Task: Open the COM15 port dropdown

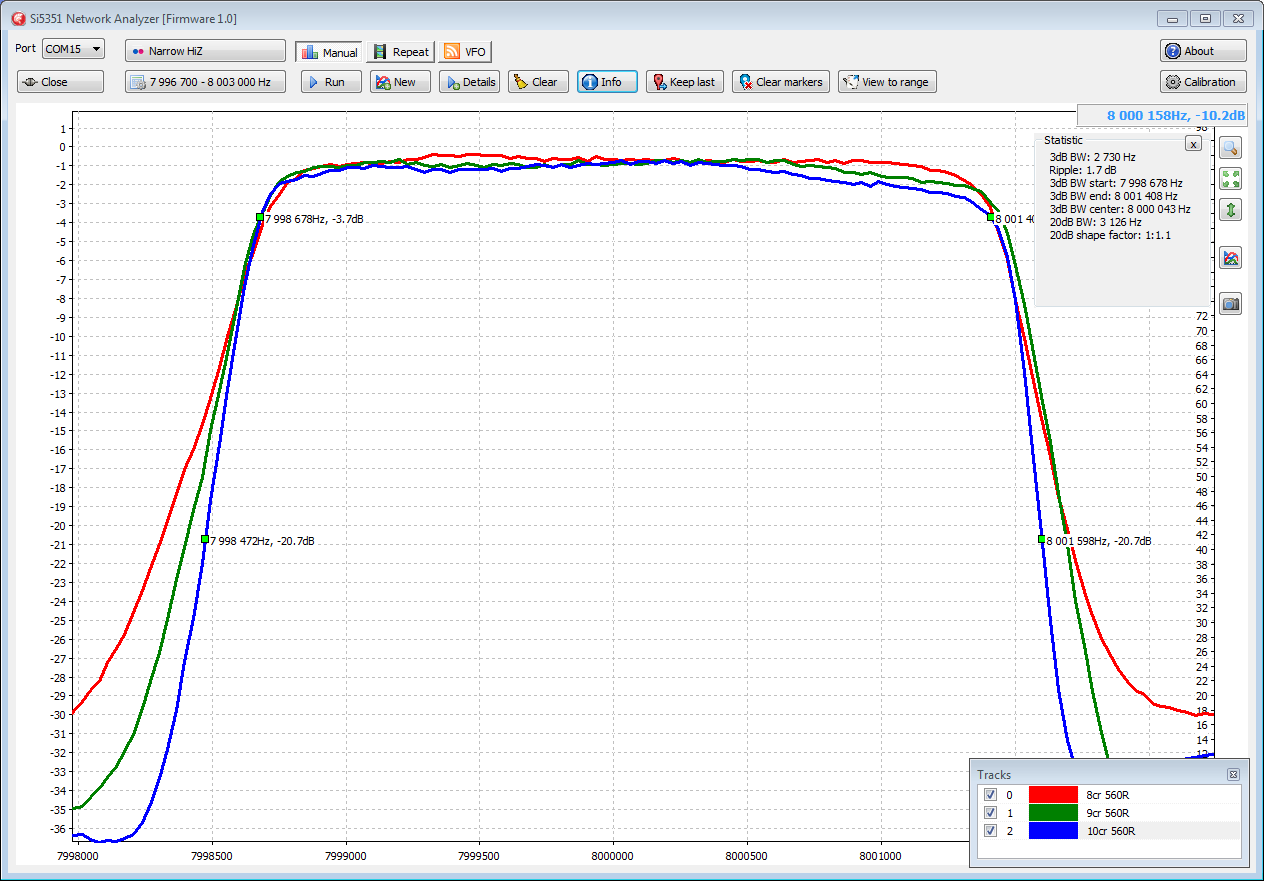Action: pos(73,49)
